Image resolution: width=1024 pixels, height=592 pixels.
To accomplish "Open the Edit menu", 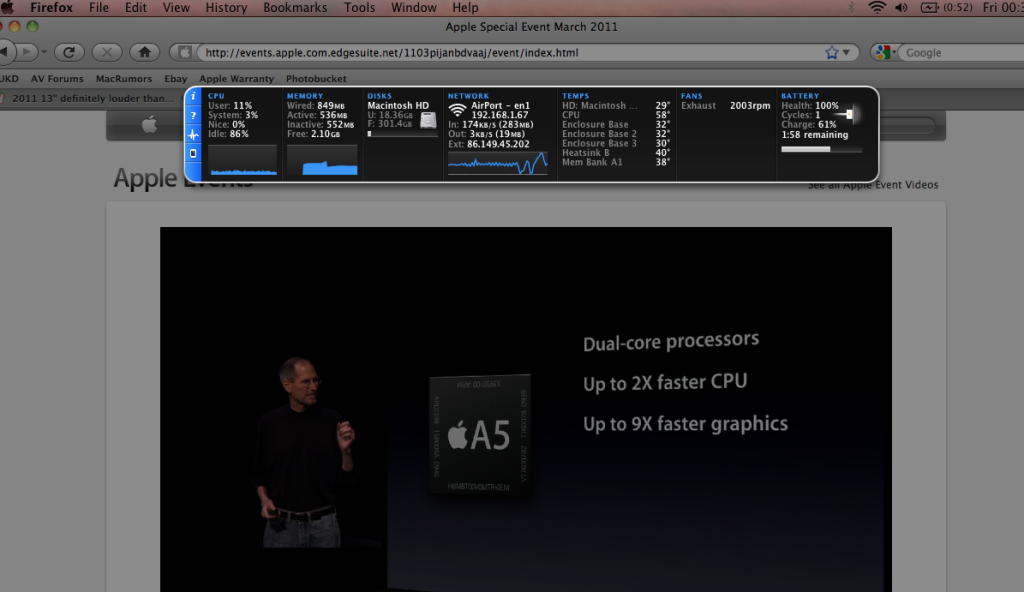I will pos(135,8).
